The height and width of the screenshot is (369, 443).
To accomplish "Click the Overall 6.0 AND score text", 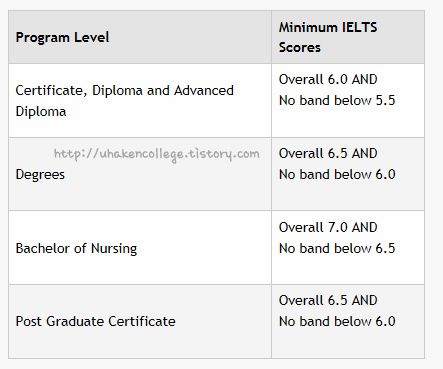I will (x=328, y=79).
